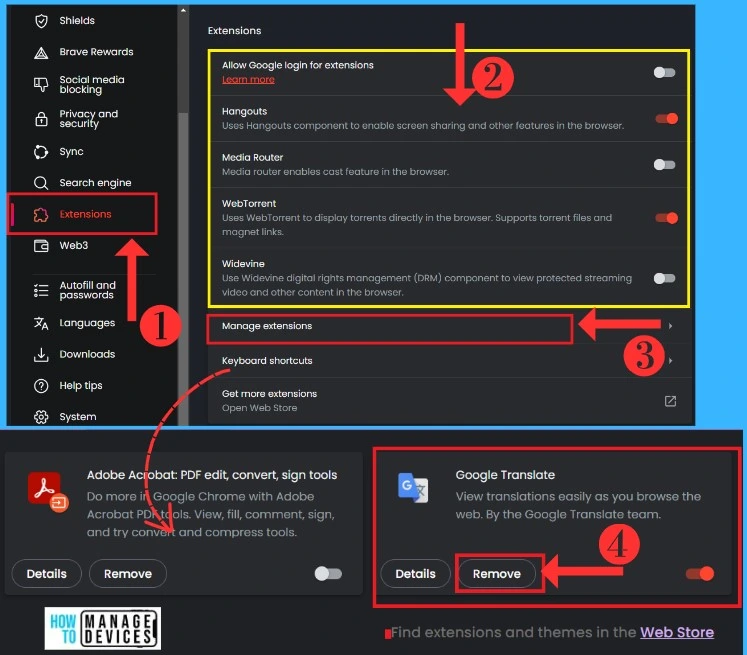Click the Brave Rewards triangle icon
This screenshot has width=747, height=655.
tap(41, 52)
